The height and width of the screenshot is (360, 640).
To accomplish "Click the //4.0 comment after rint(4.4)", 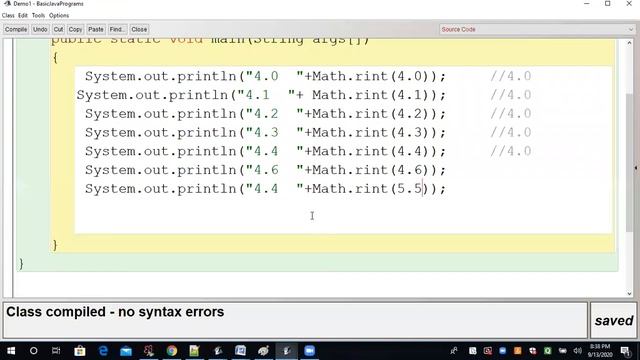I will tap(511, 151).
